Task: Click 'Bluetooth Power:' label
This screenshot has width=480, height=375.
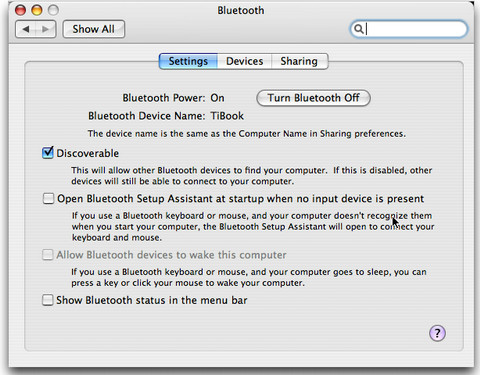Action: [x=164, y=98]
